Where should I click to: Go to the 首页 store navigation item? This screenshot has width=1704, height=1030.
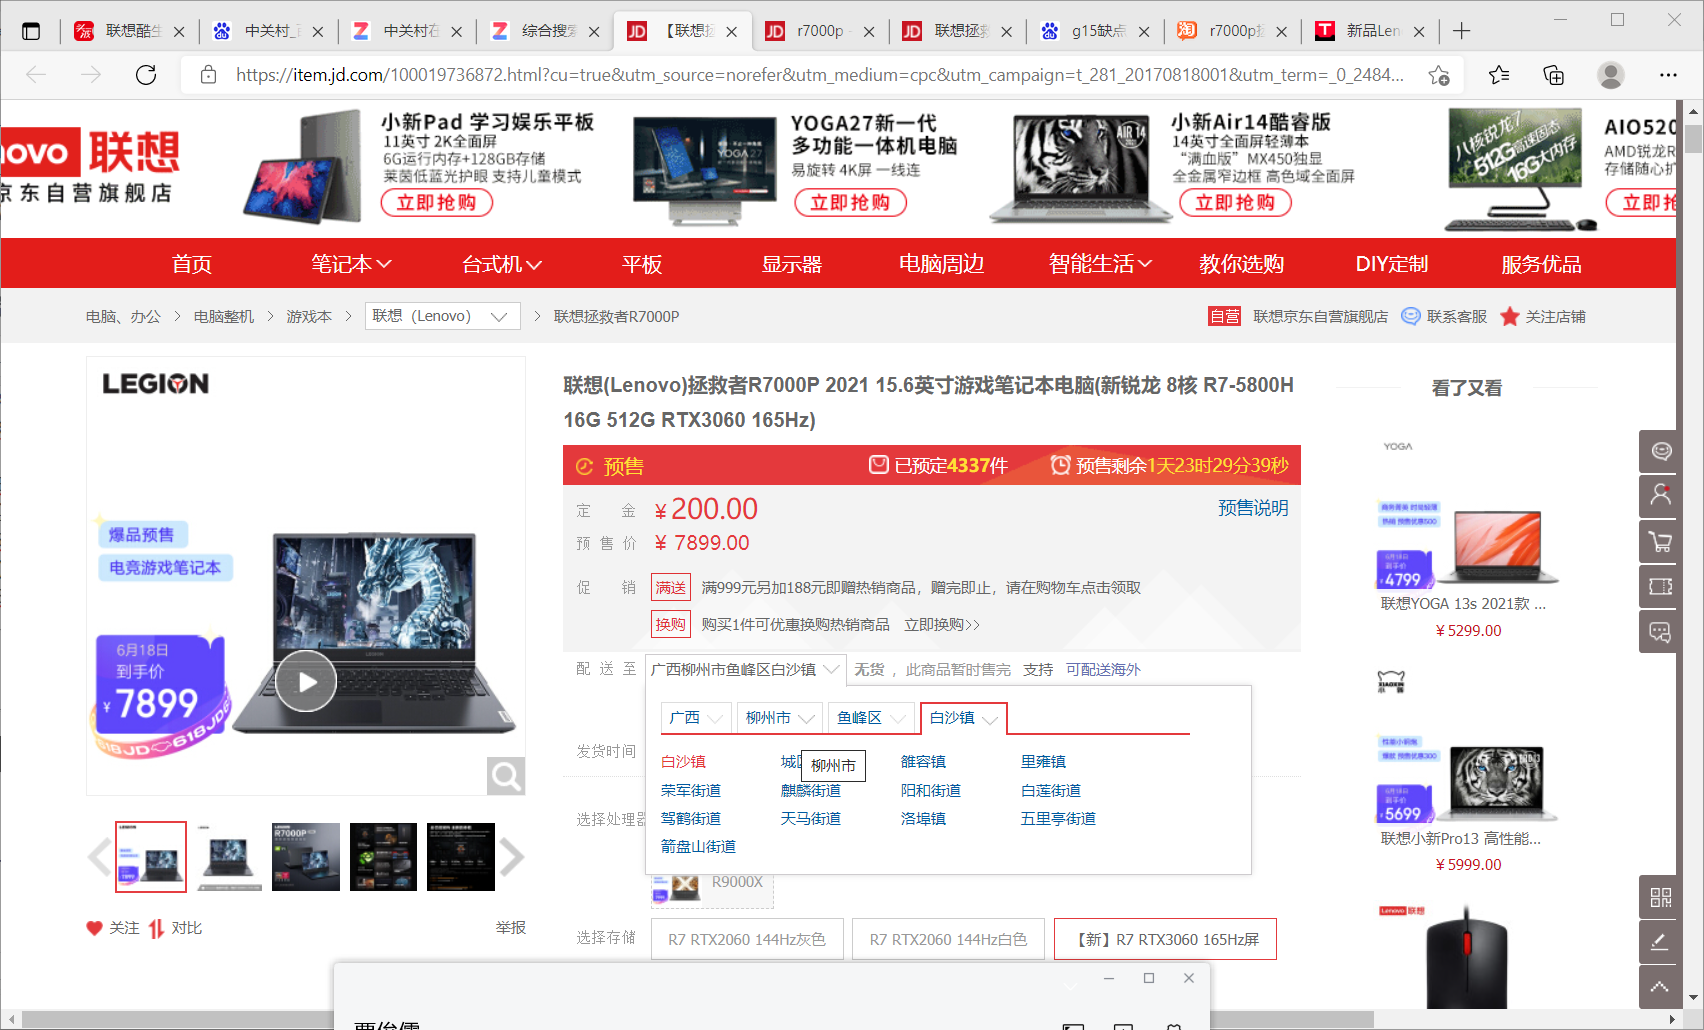pyautogui.click(x=192, y=264)
